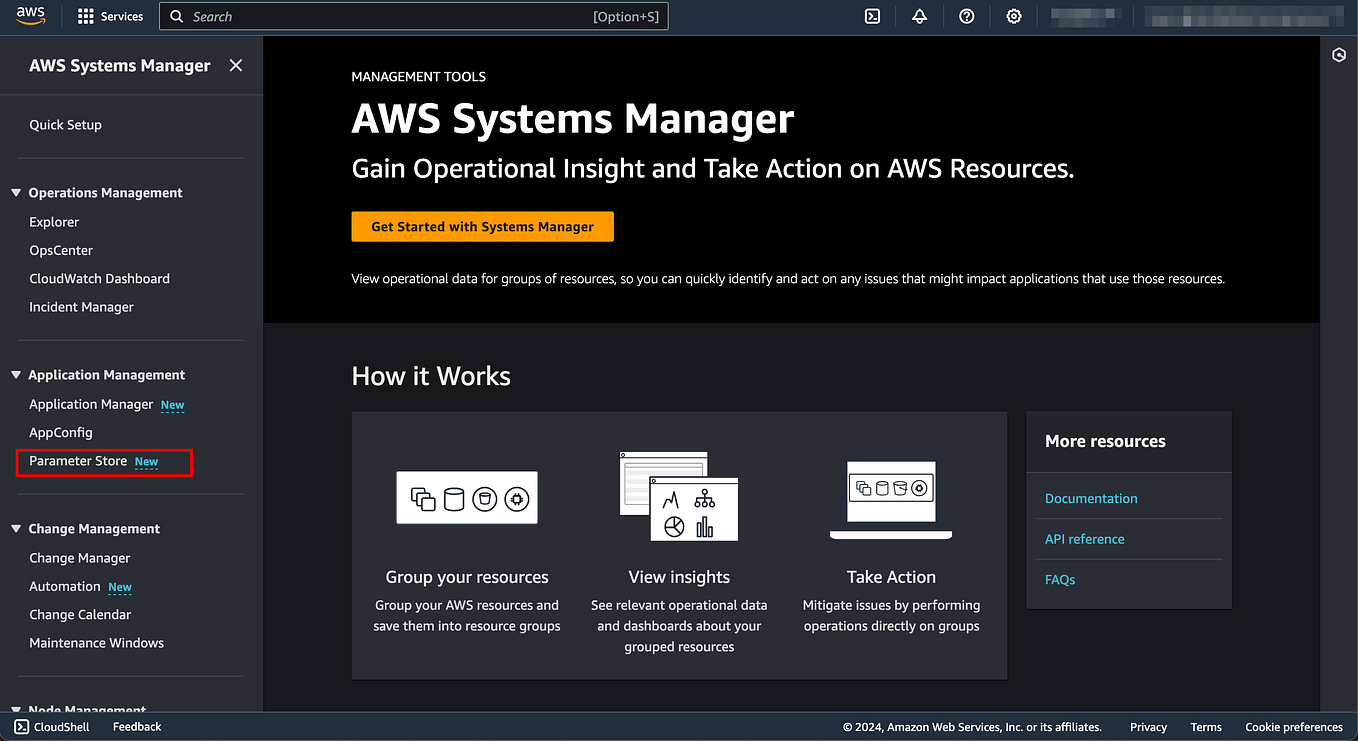Image resolution: width=1358 pixels, height=741 pixels.
Task: Navigate to Incident Manager
Action: pos(81,306)
